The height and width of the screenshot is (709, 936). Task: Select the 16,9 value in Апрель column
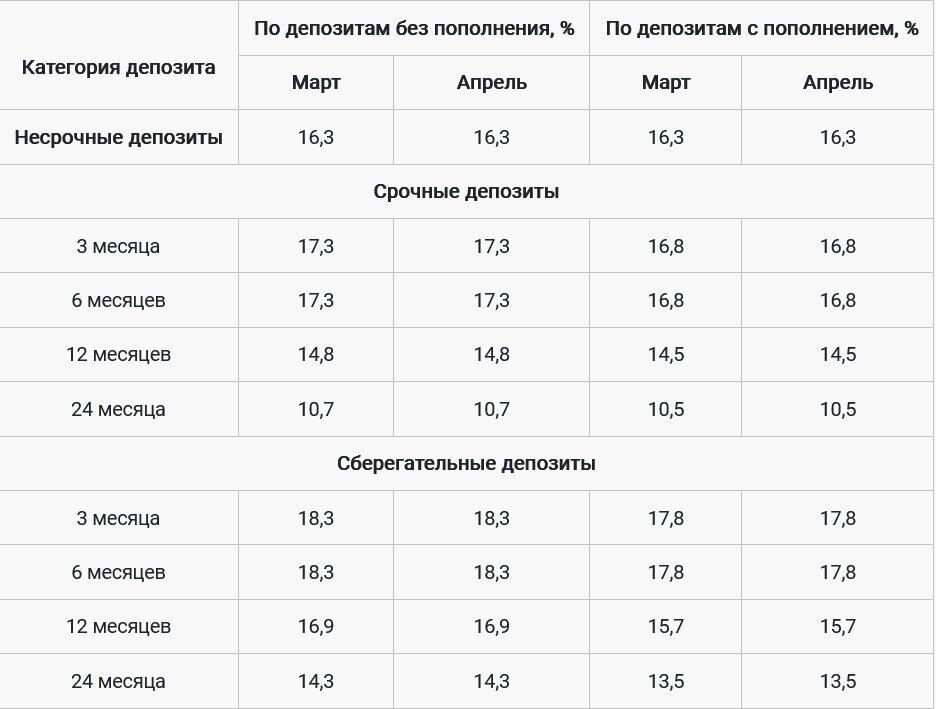coord(491,627)
